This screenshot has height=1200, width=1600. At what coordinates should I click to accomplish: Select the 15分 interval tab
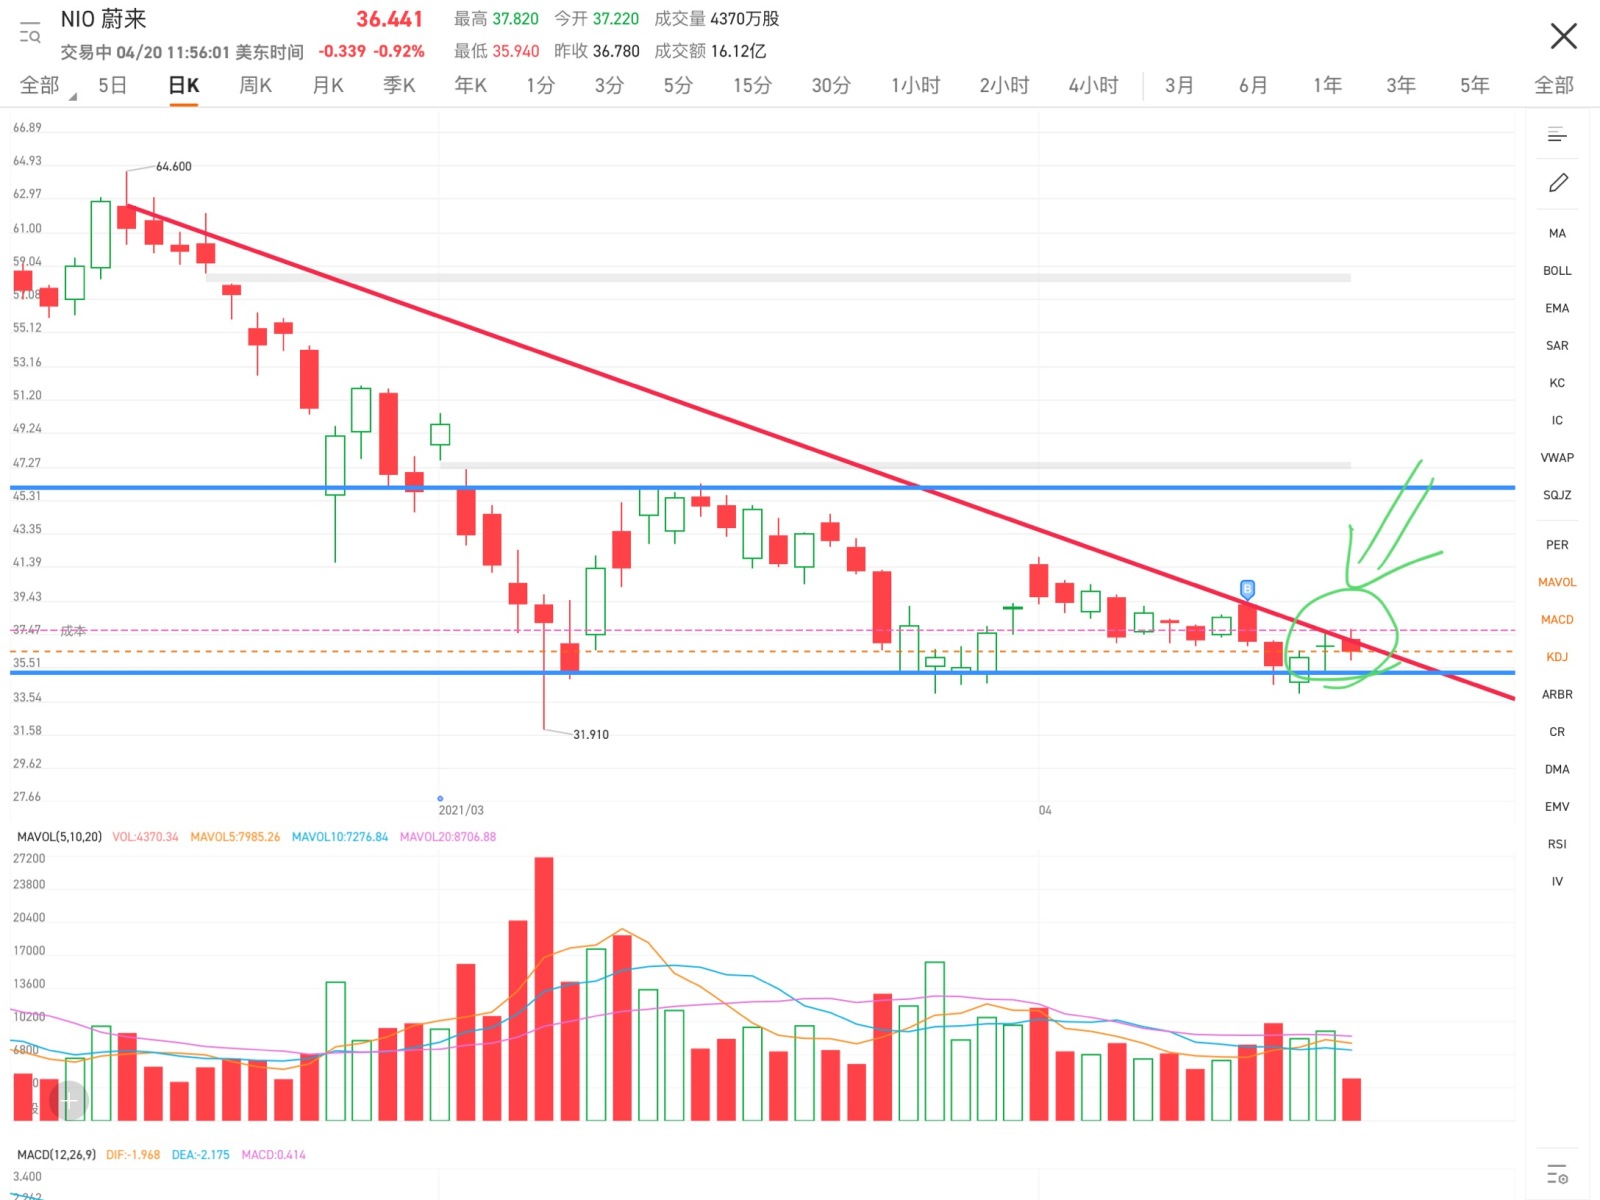point(752,86)
